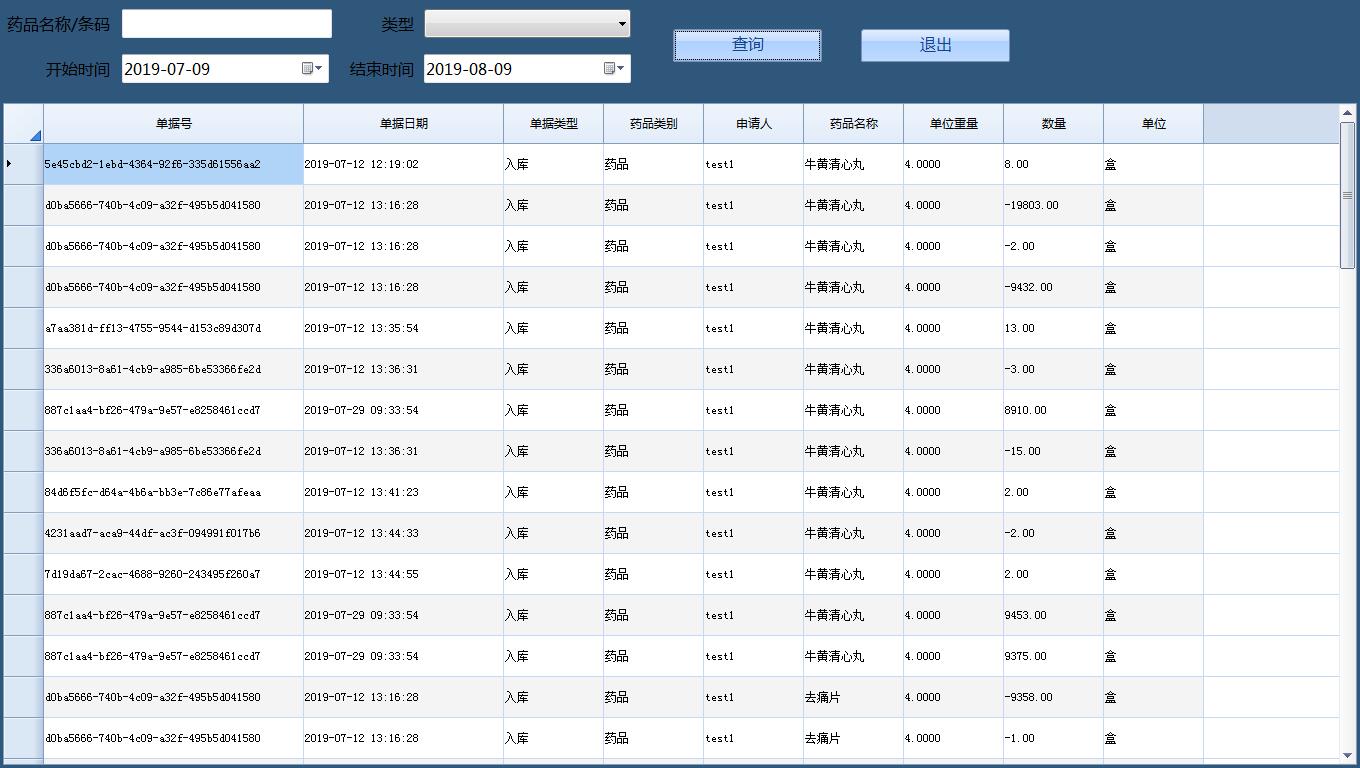Select cell with quantity 8910.00
Screen dimensions: 1360x768
[1052, 410]
